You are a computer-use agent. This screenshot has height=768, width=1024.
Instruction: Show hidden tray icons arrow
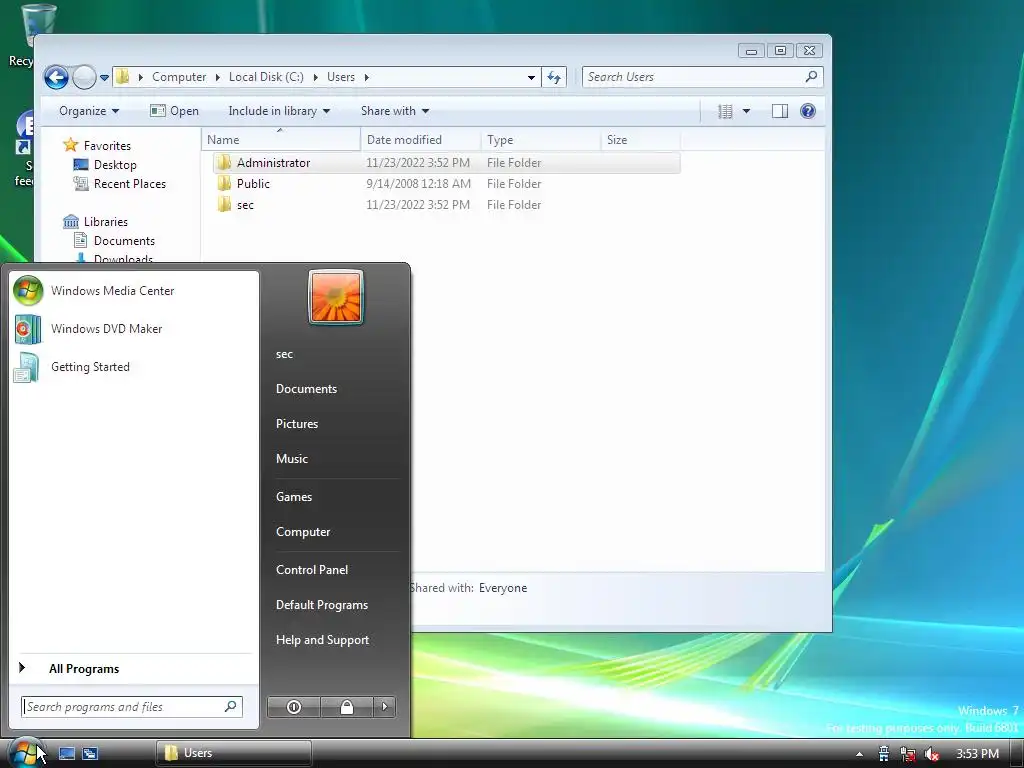click(x=859, y=754)
